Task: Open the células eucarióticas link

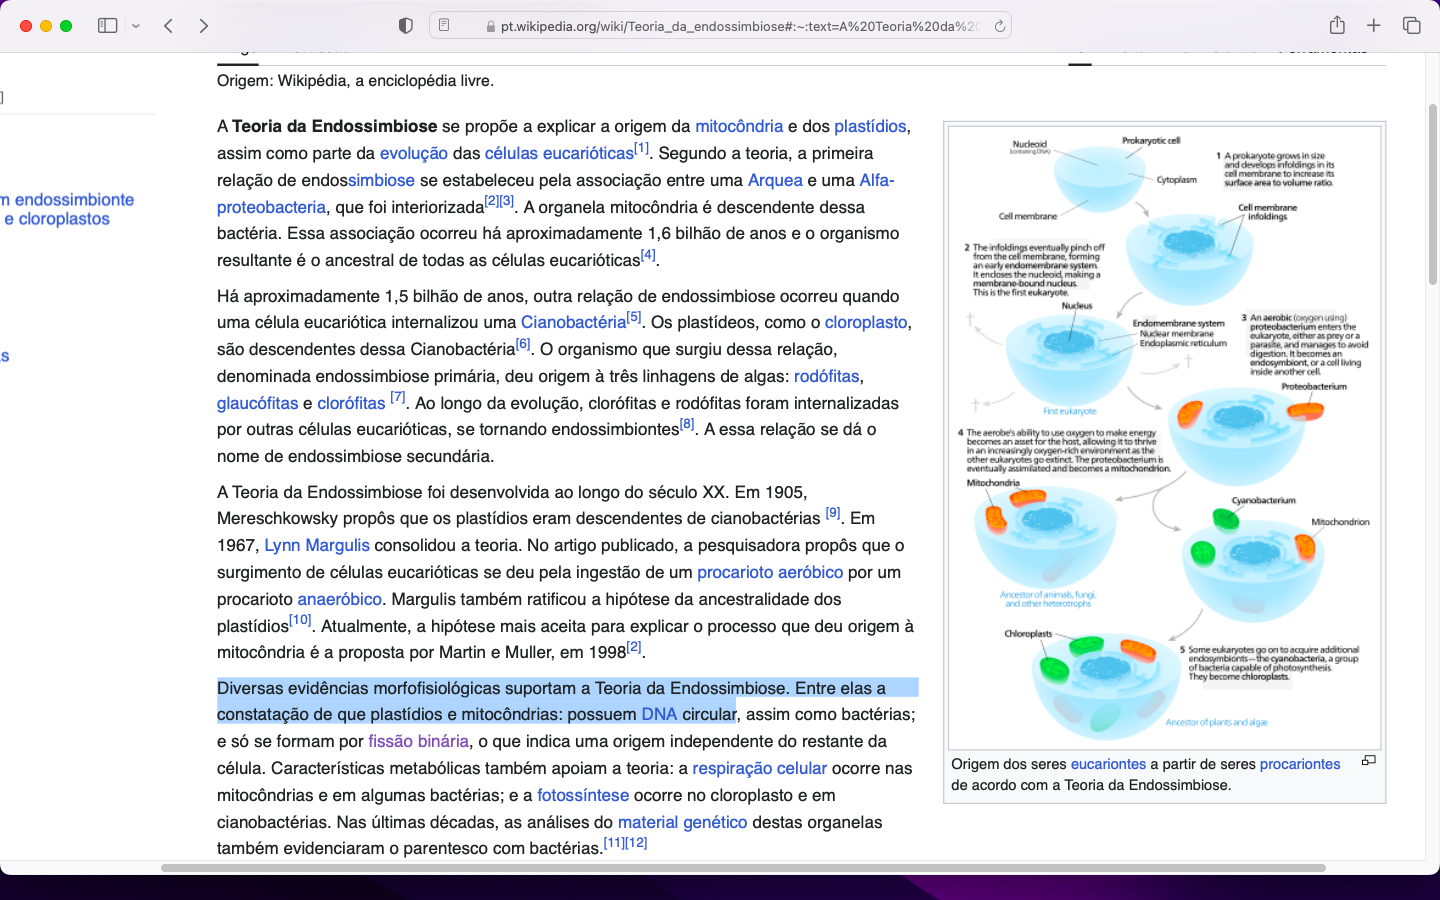Action: tap(559, 153)
